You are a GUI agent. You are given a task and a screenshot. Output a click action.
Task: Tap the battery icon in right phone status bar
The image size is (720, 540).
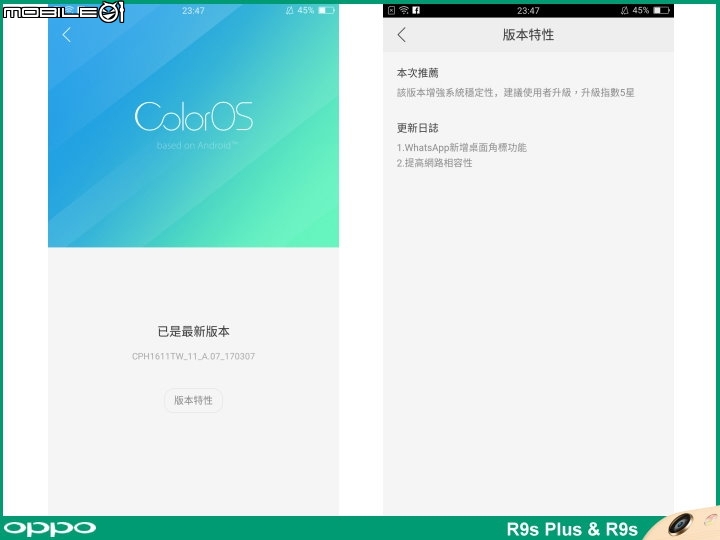[x=662, y=10]
